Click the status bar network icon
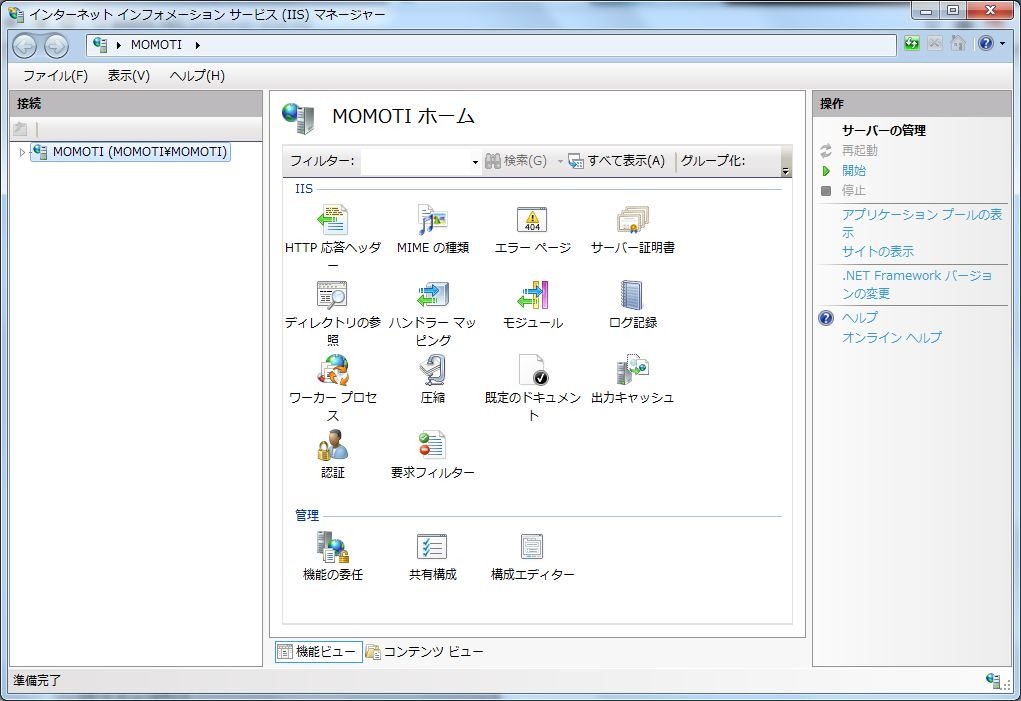1021x701 pixels. [x=994, y=681]
